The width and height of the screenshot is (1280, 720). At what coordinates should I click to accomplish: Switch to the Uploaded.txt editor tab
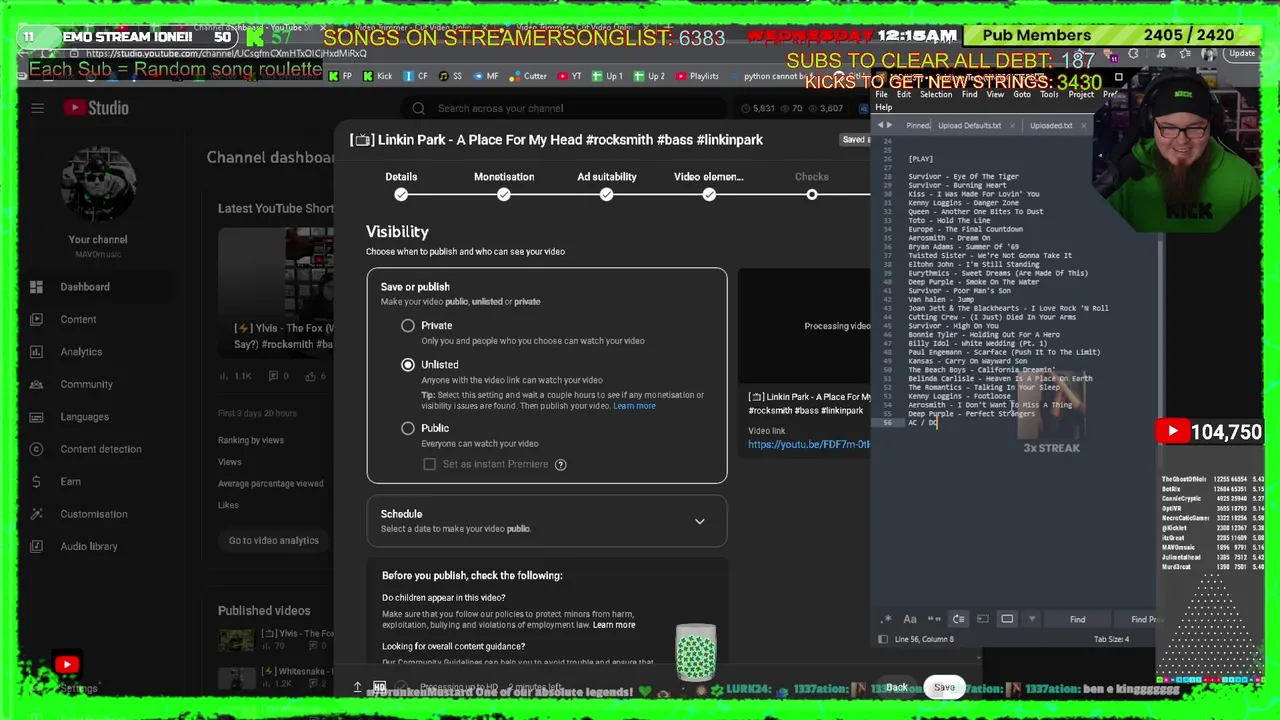[1051, 126]
